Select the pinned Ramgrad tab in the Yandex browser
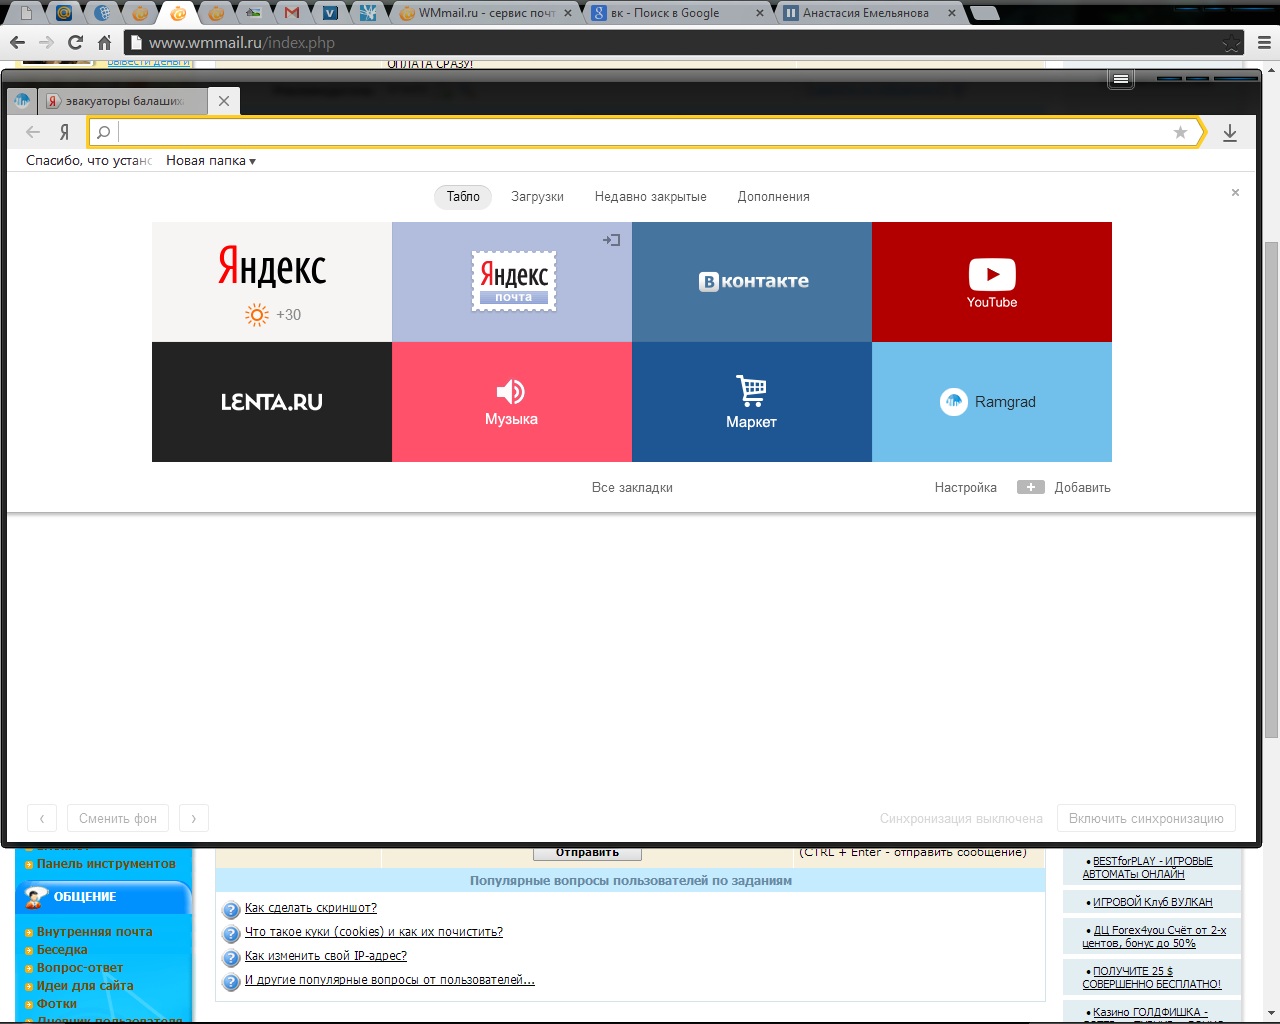The height and width of the screenshot is (1024, 1280). (x=21, y=101)
